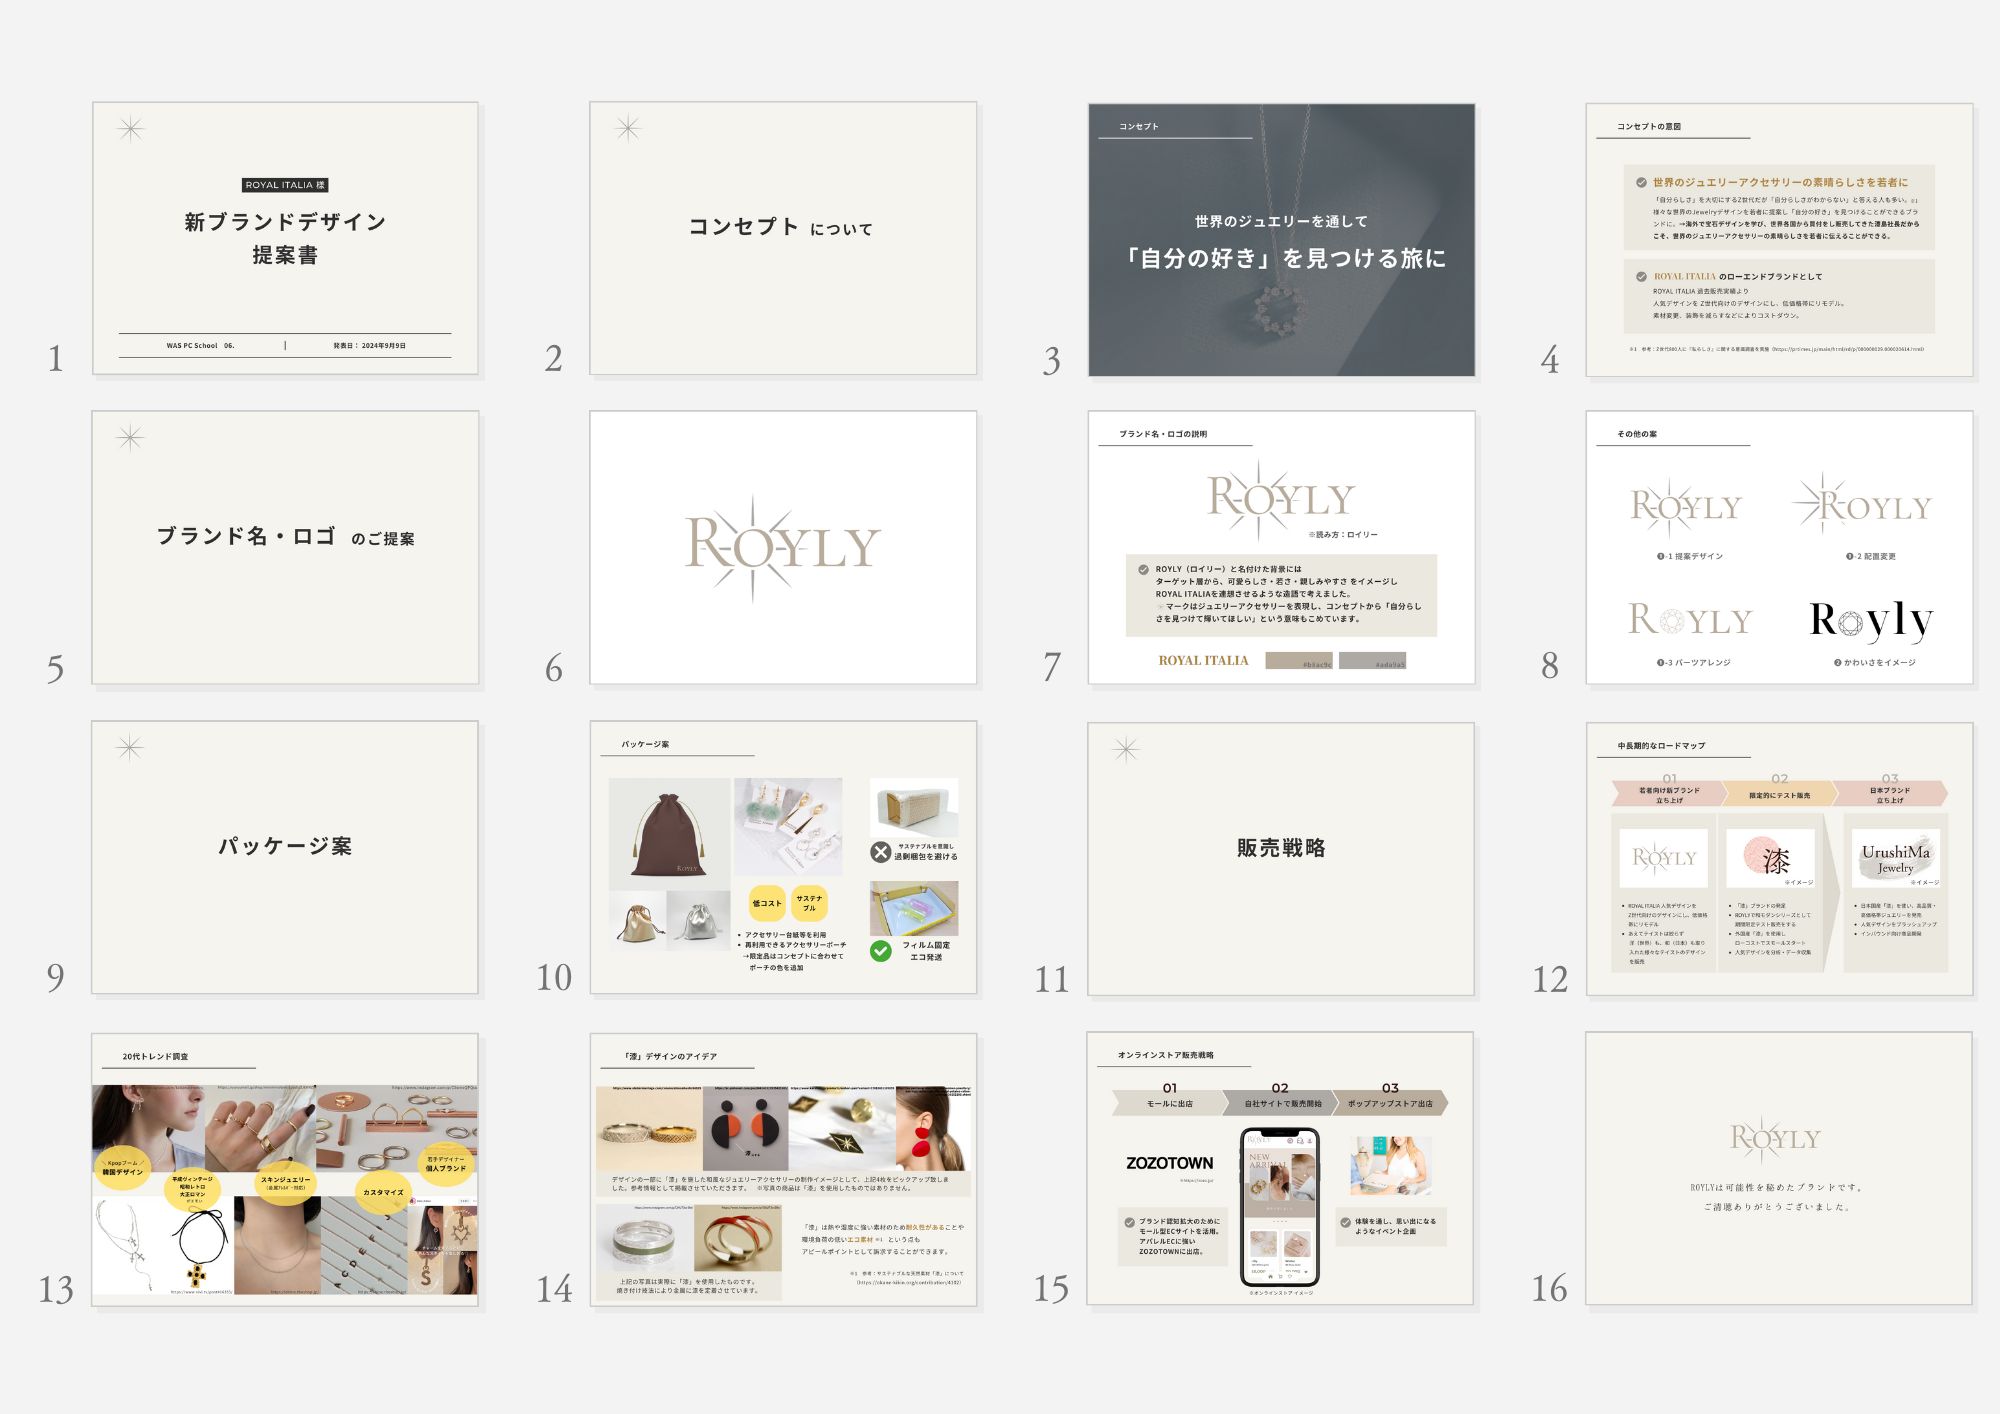Image resolution: width=2000 pixels, height=1414 pixels.
Task: Click check icon beside ROYAL ITALIA のローエンドブランド
Action: pyautogui.click(x=1641, y=277)
